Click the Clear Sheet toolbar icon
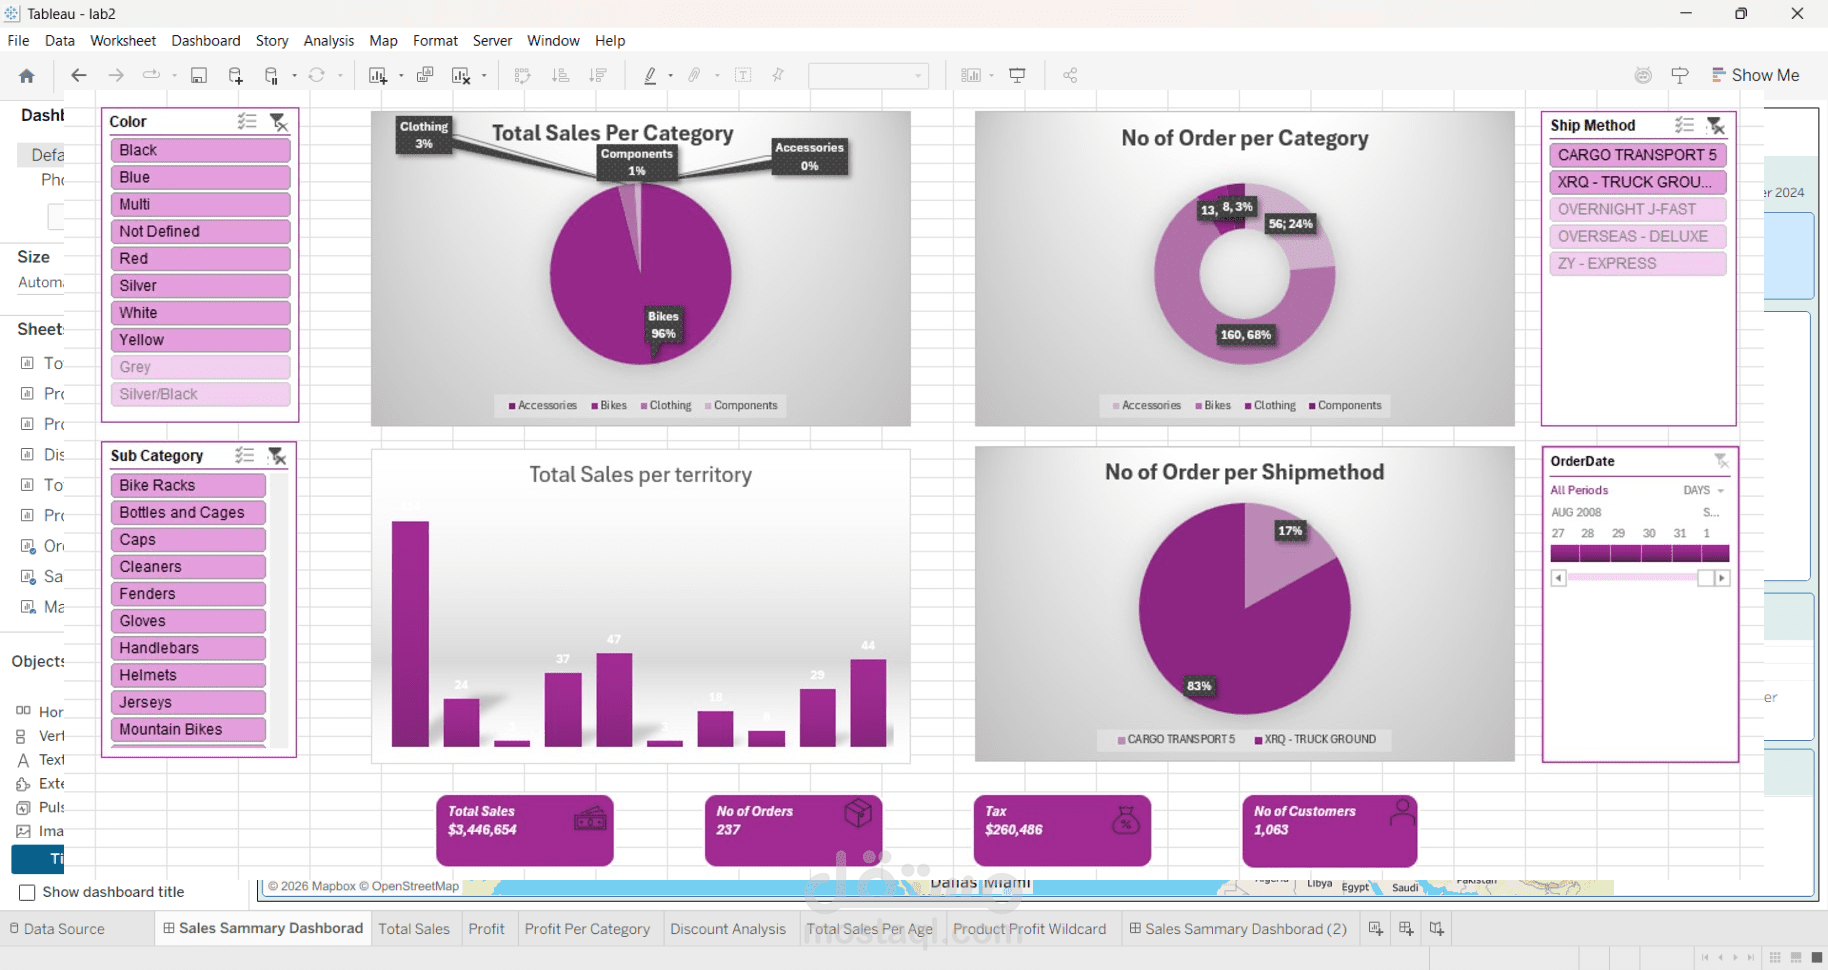 461,75
